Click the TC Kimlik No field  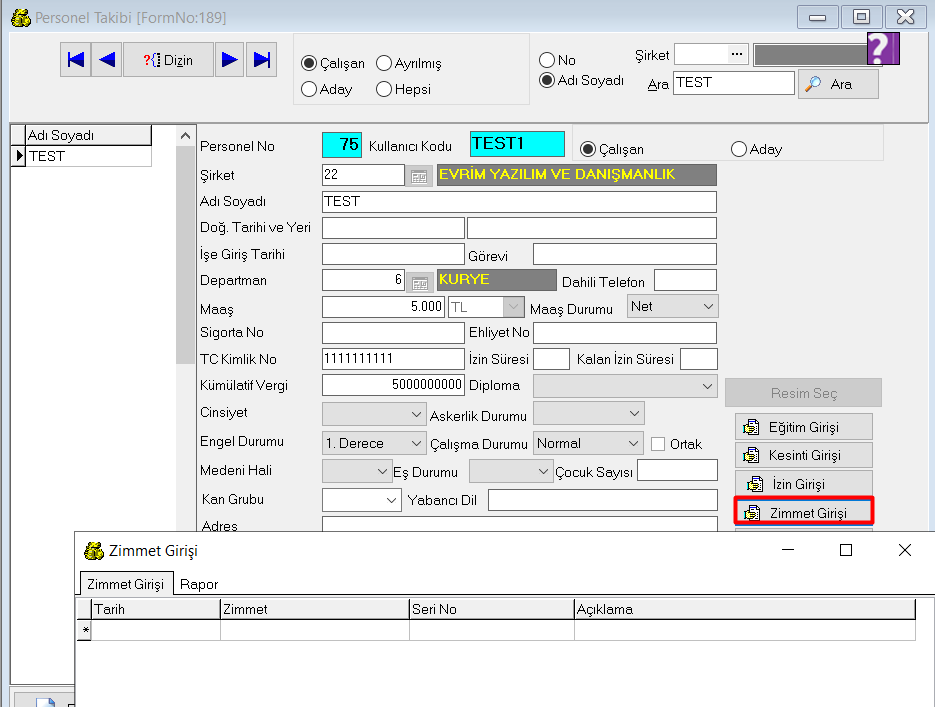[x=393, y=359]
